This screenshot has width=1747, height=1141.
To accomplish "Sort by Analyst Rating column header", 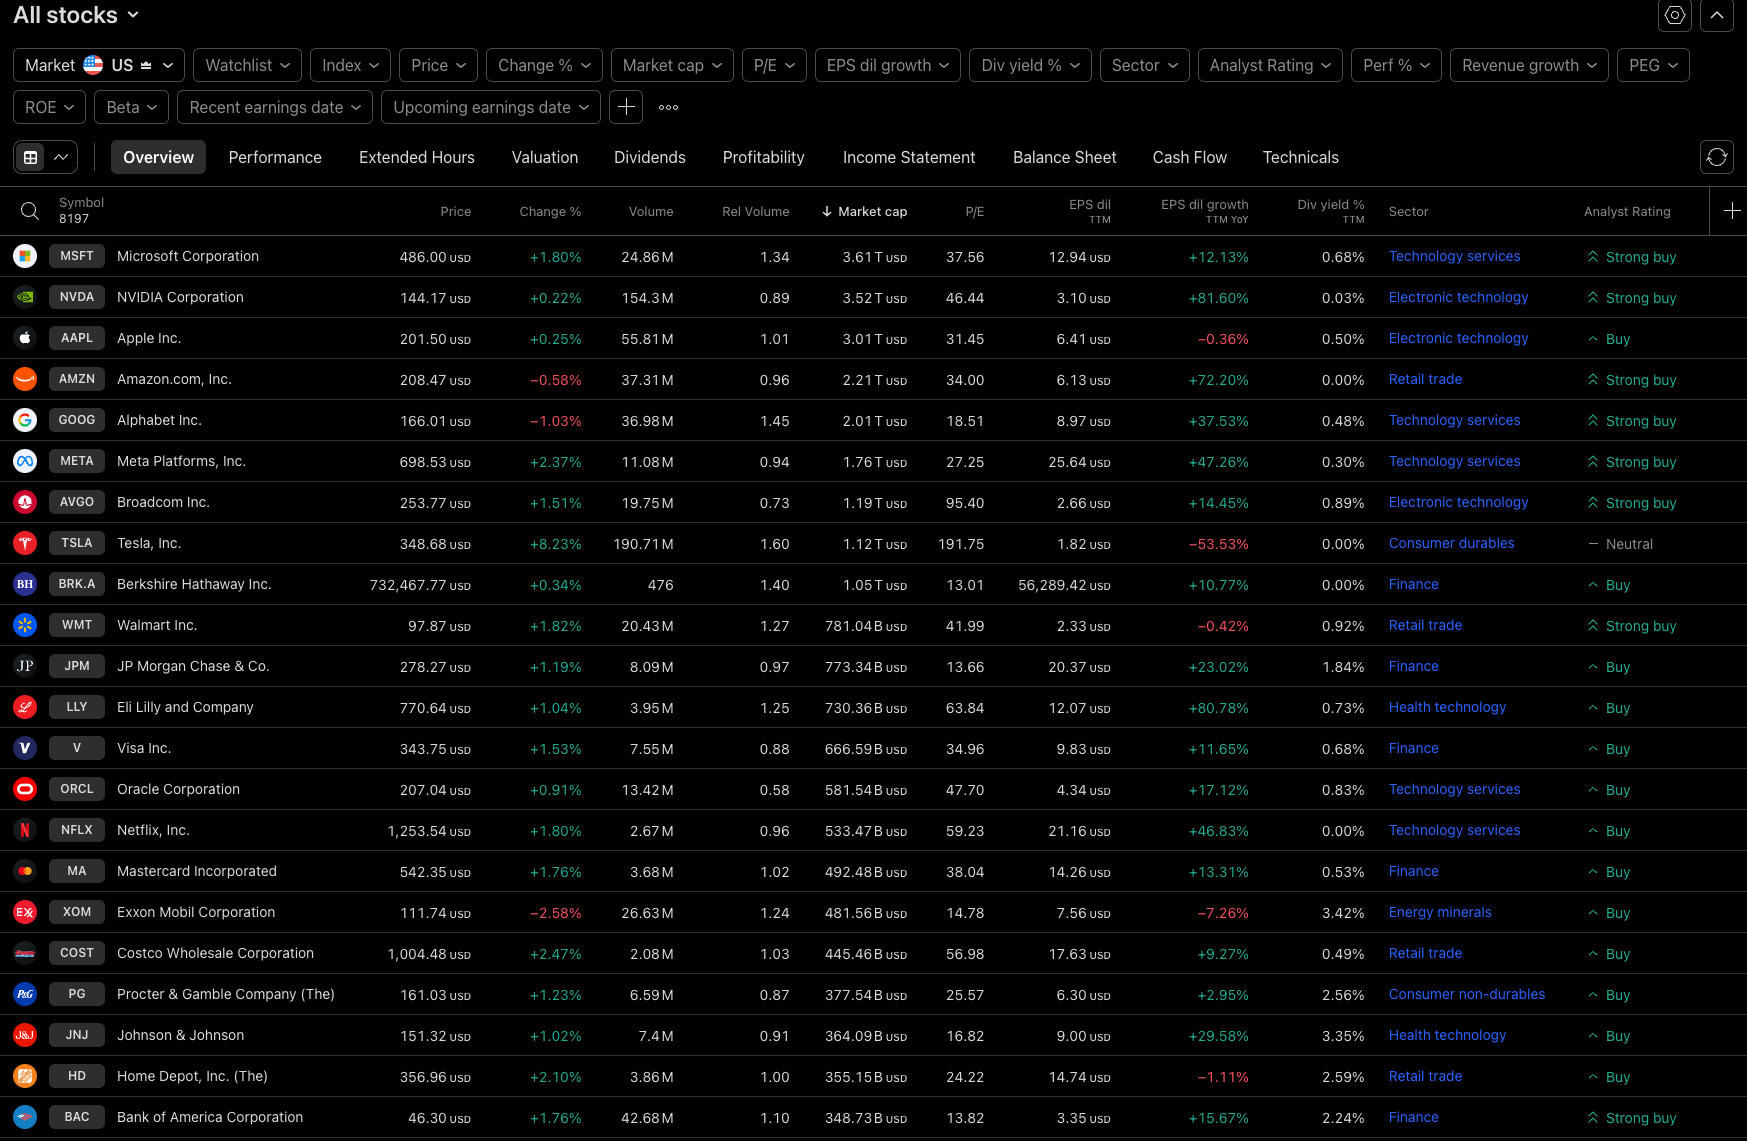I will coord(1627,211).
